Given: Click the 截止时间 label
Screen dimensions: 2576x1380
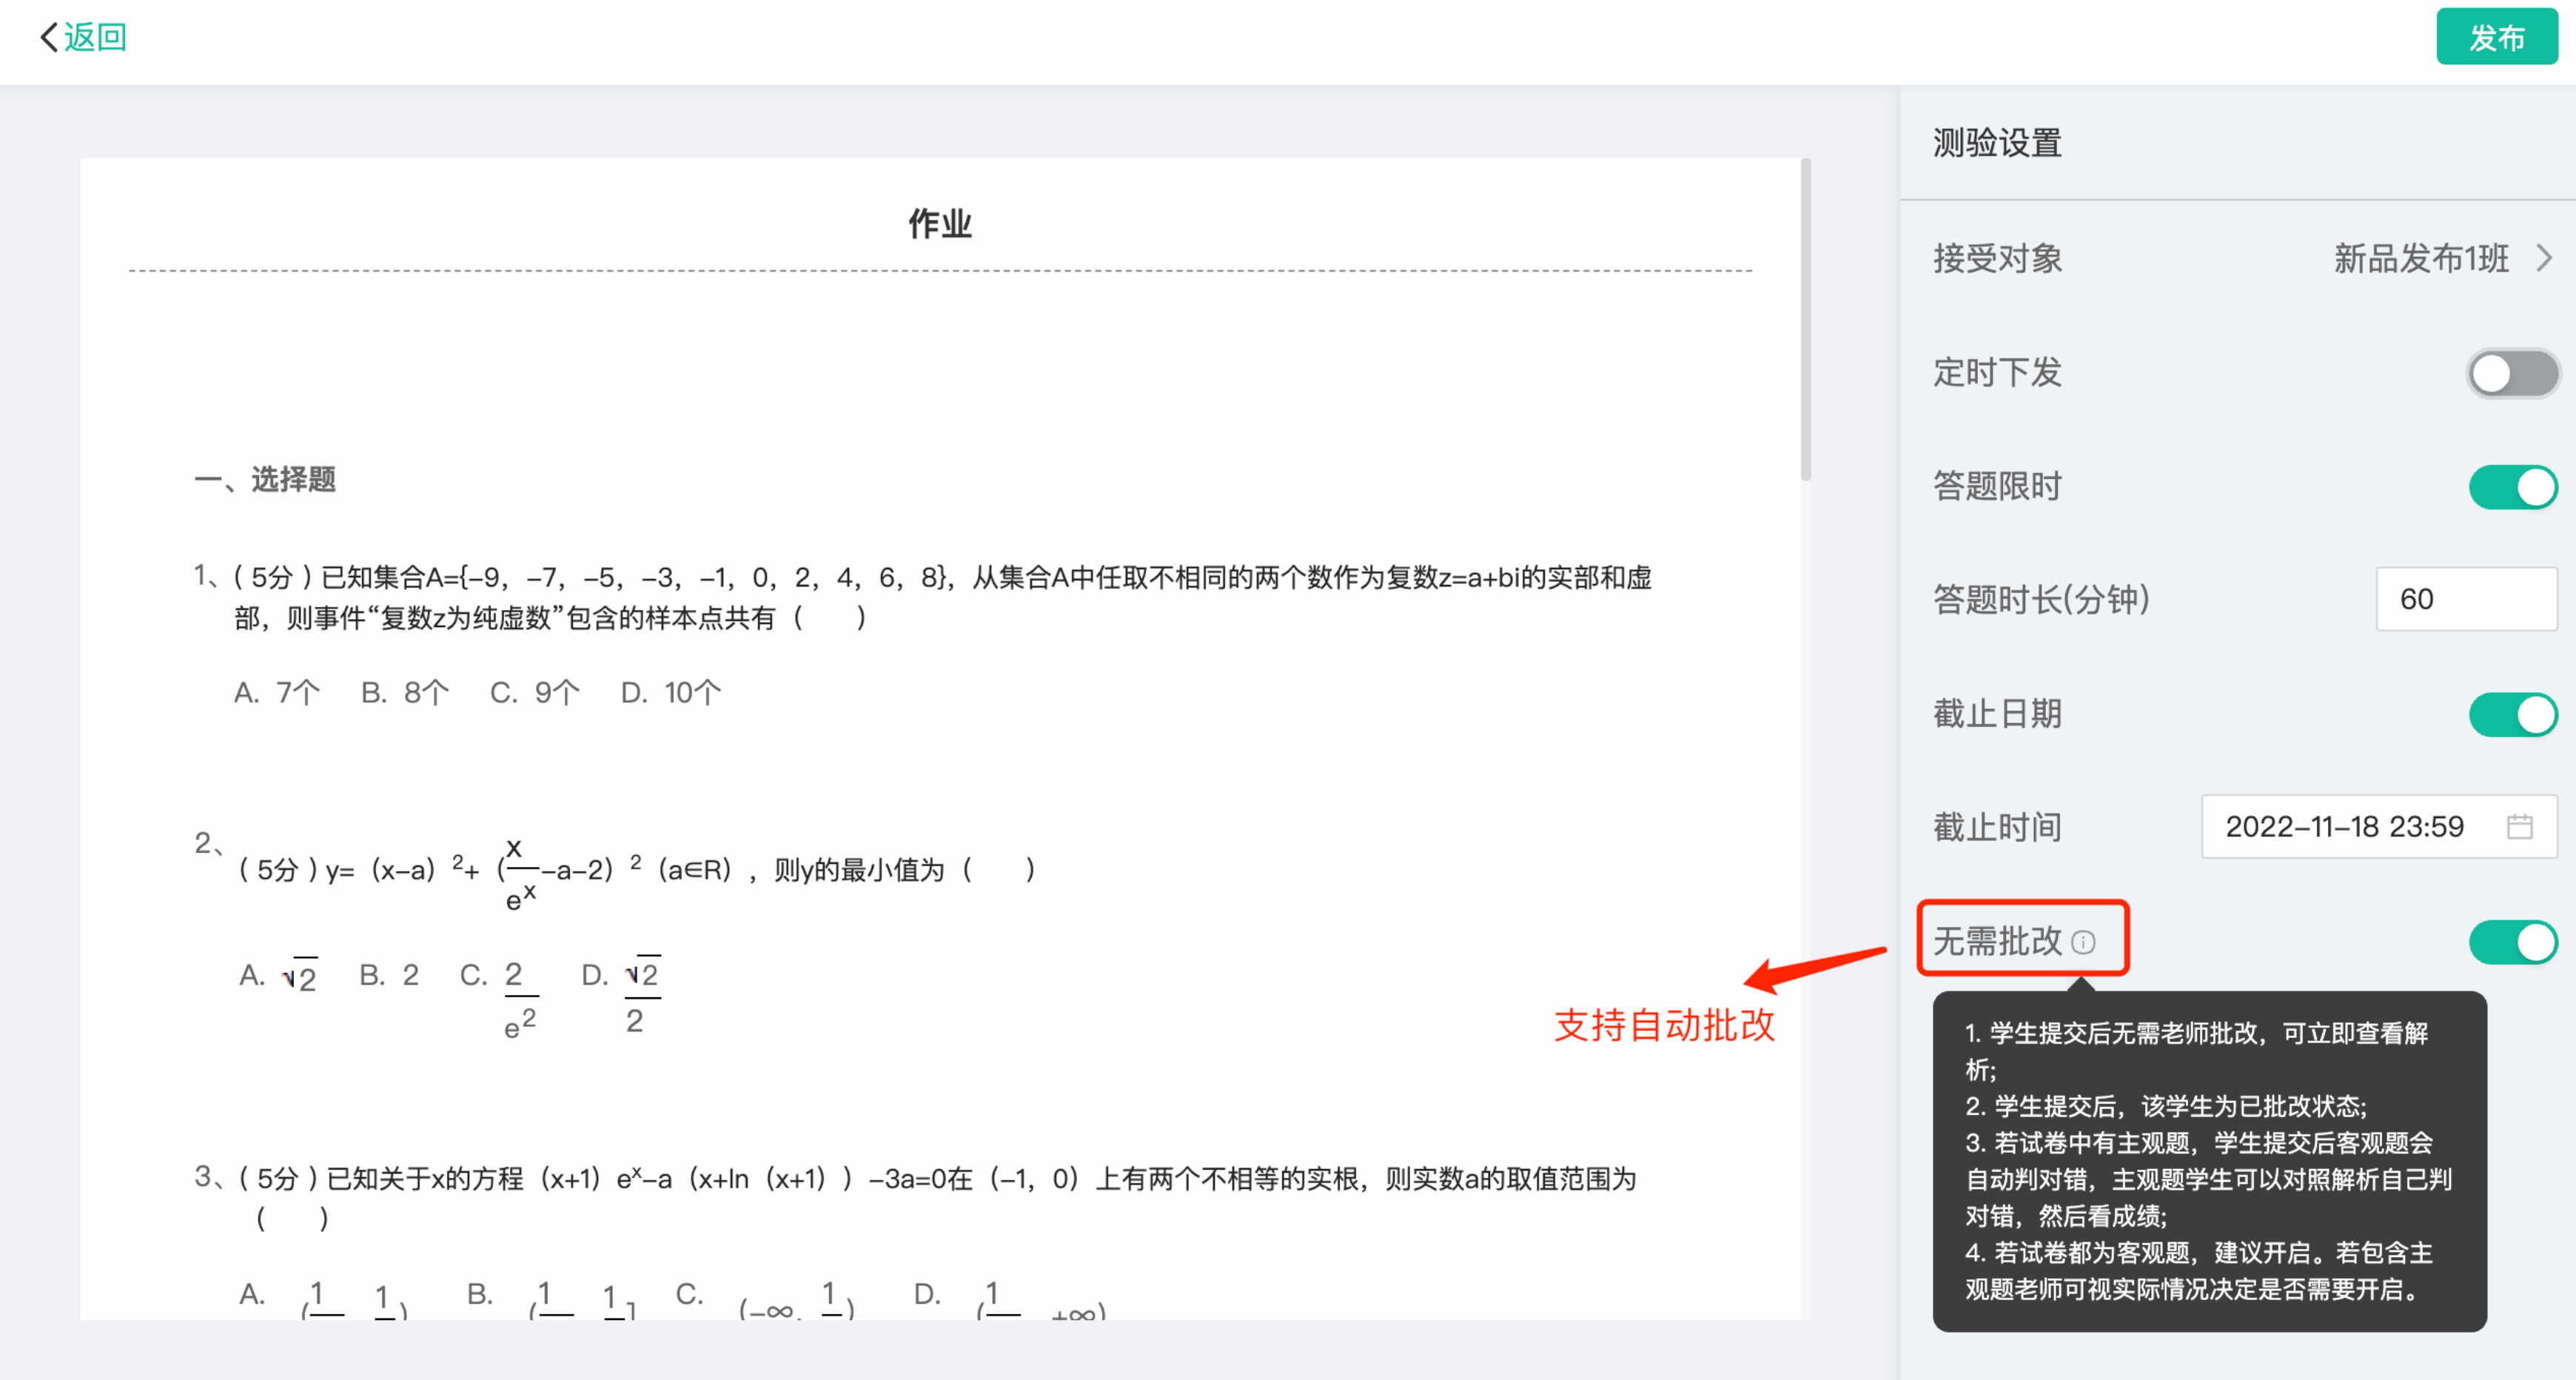Looking at the screenshot, I should (x=1997, y=827).
